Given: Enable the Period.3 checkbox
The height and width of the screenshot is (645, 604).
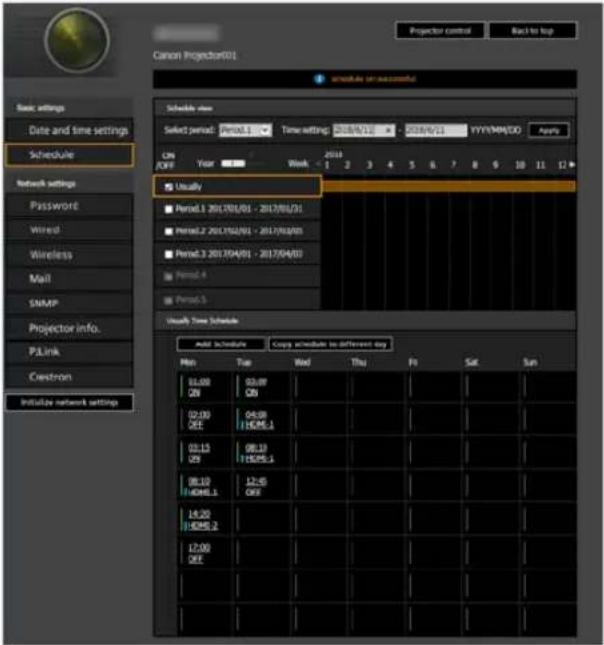Looking at the screenshot, I should [x=168, y=254].
